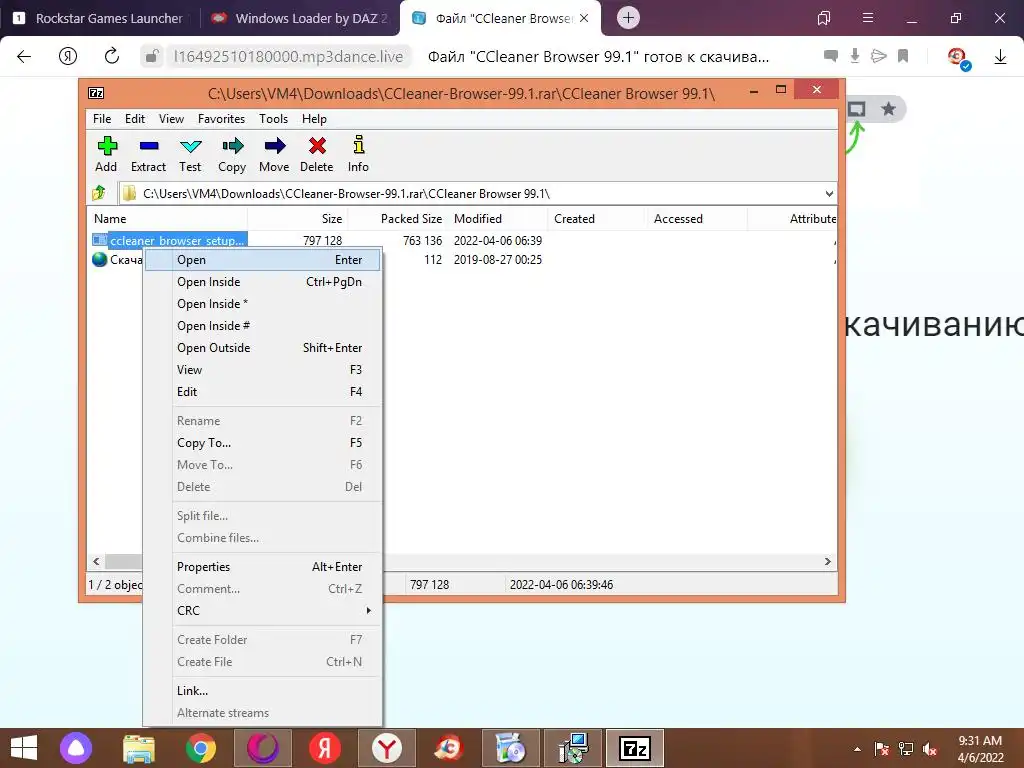The image size is (1024, 768).
Task: Open the Help menu
Action: pyautogui.click(x=314, y=119)
